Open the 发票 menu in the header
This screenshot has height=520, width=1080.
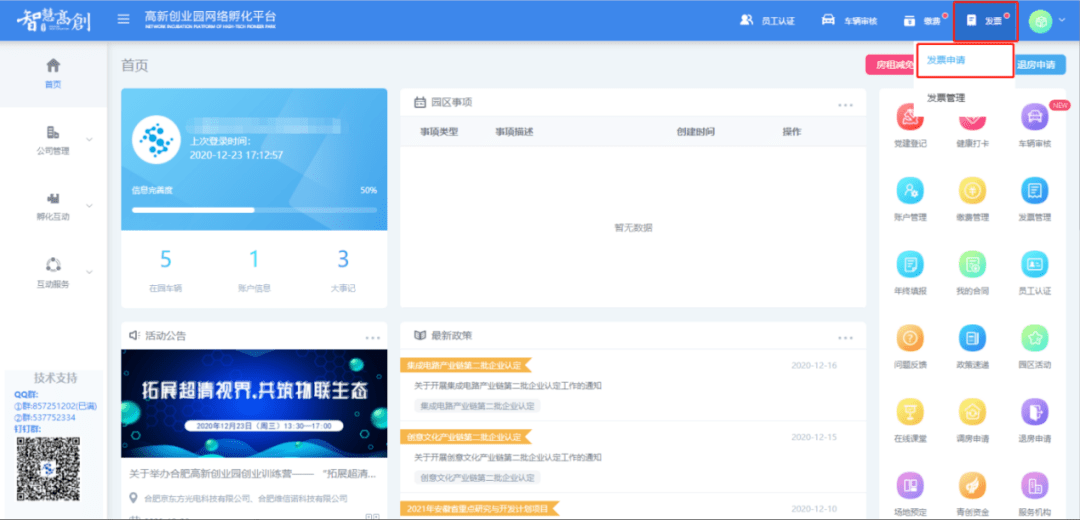point(986,21)
